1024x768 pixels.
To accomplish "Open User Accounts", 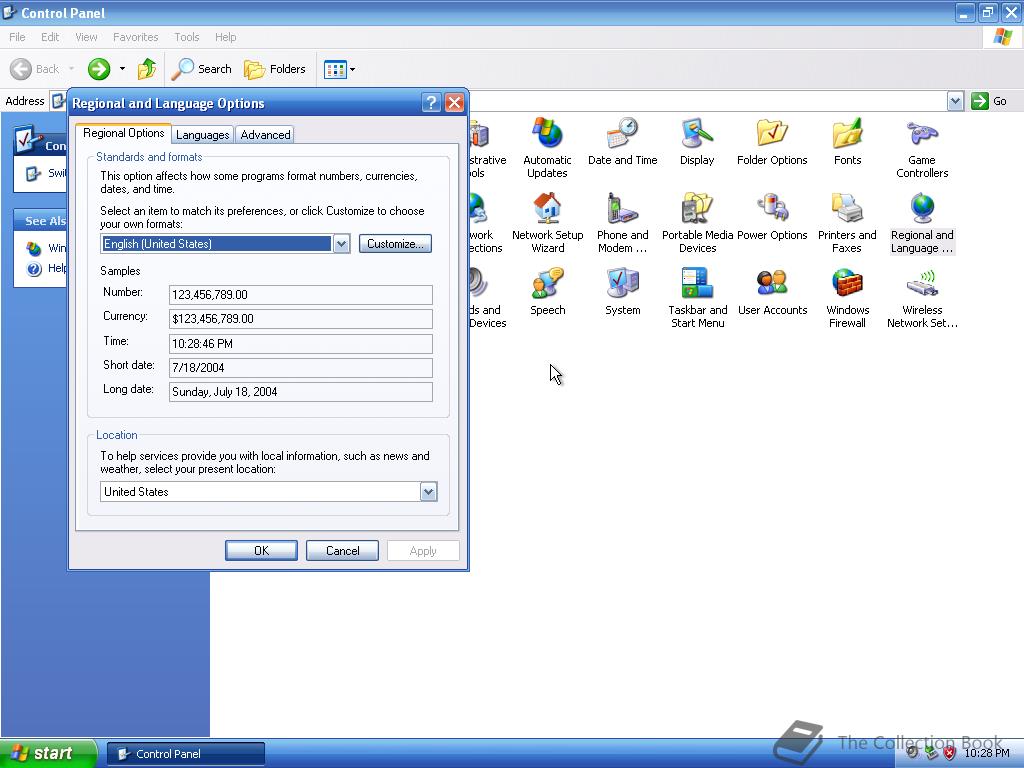I will 772,292.
